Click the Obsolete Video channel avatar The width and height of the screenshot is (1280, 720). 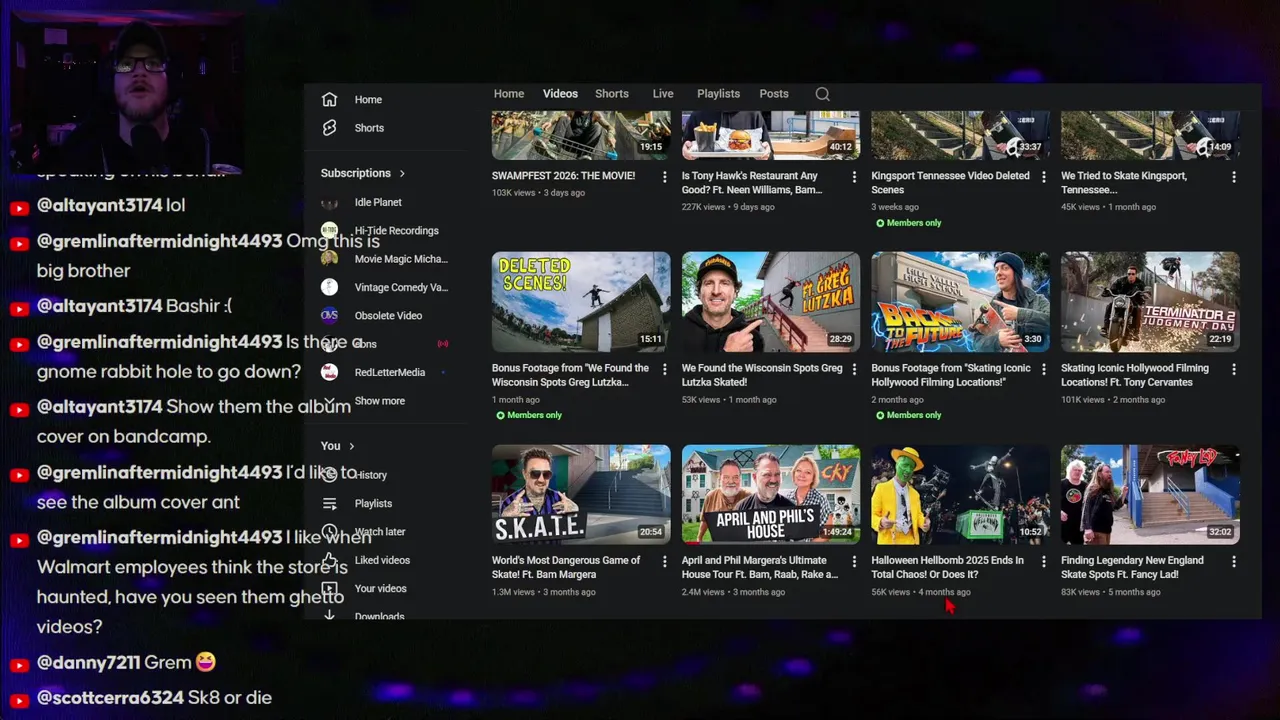point(329,315)
